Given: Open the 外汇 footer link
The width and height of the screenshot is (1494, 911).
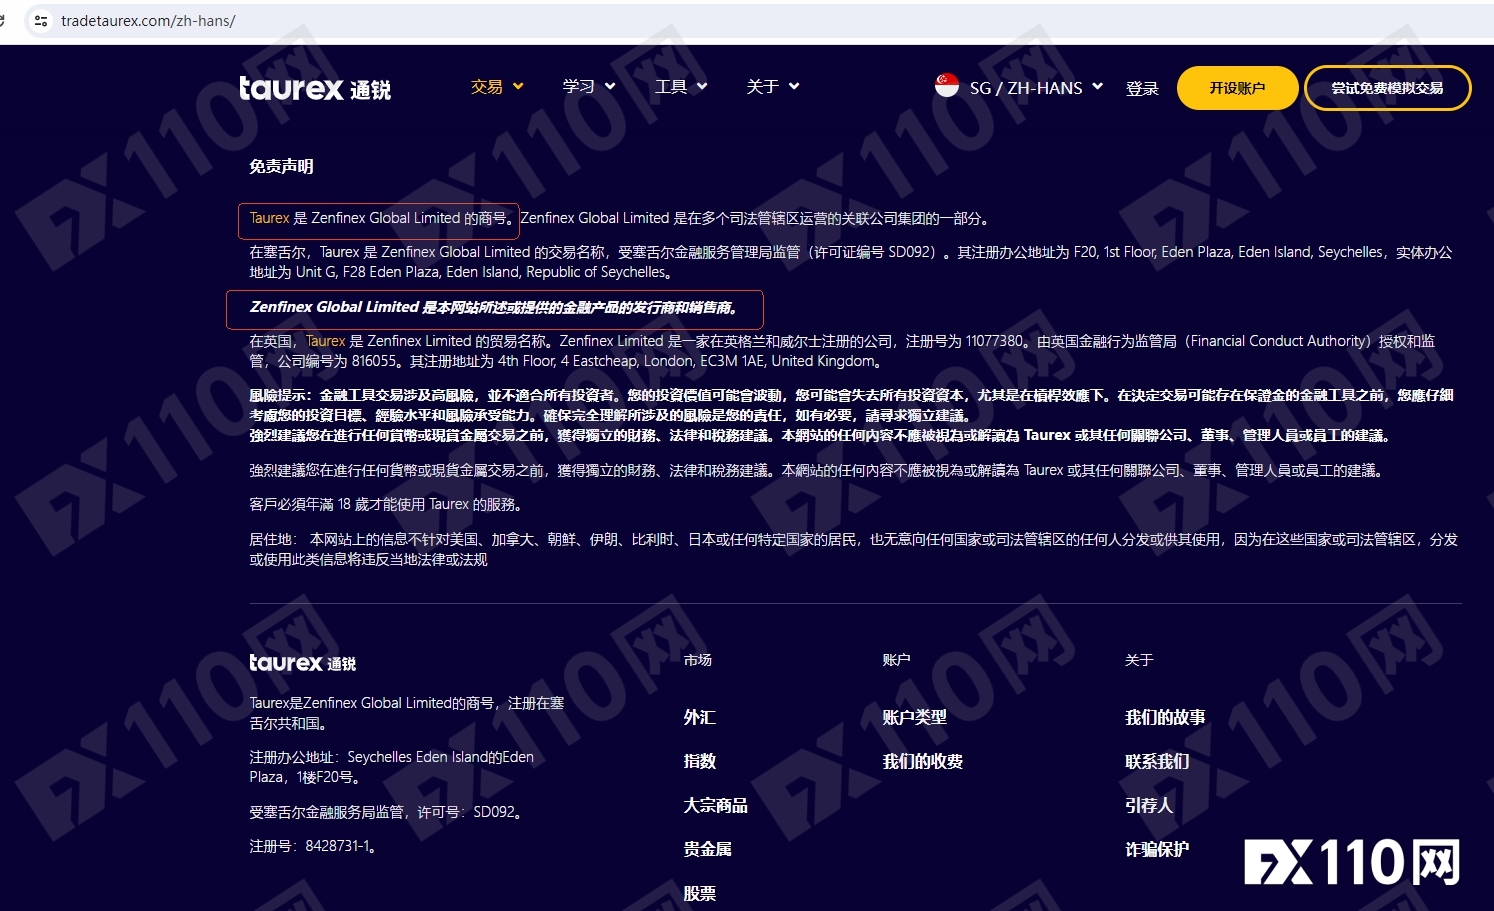Looking at the screenshot, I should (x=699, y=718).
